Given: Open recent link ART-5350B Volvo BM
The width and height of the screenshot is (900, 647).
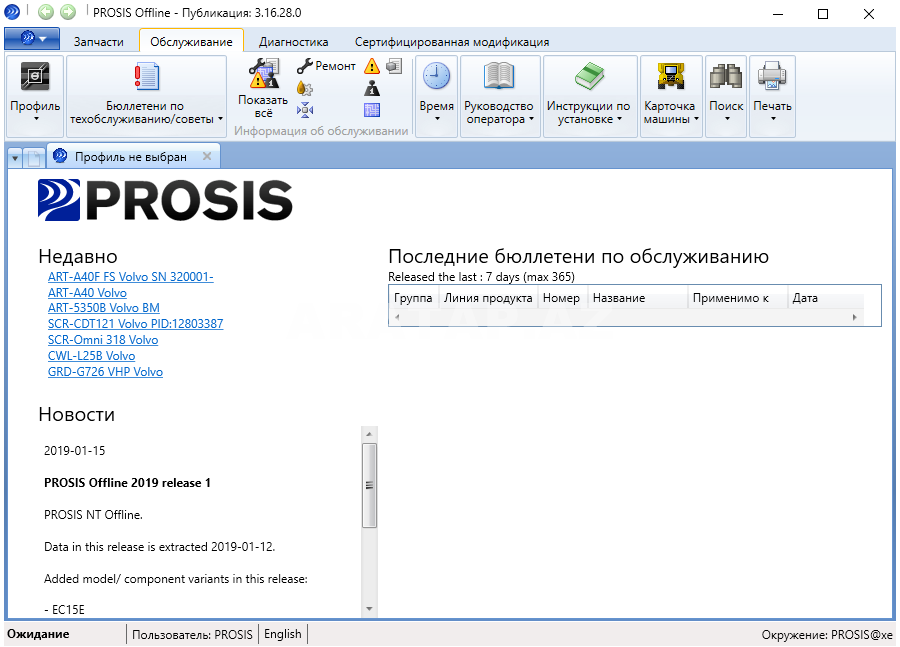Looking at the screenshot, I should 103,308.
